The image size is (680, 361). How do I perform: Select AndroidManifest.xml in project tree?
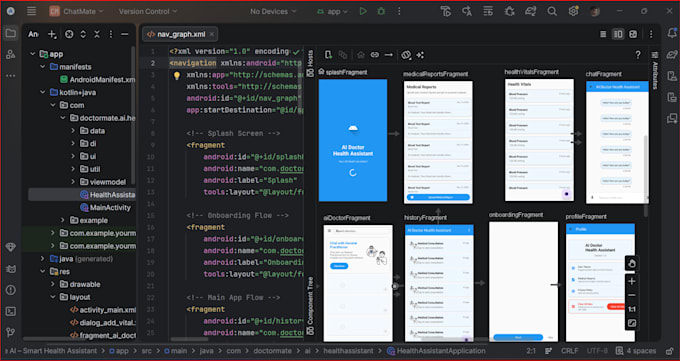pos(97,79)
